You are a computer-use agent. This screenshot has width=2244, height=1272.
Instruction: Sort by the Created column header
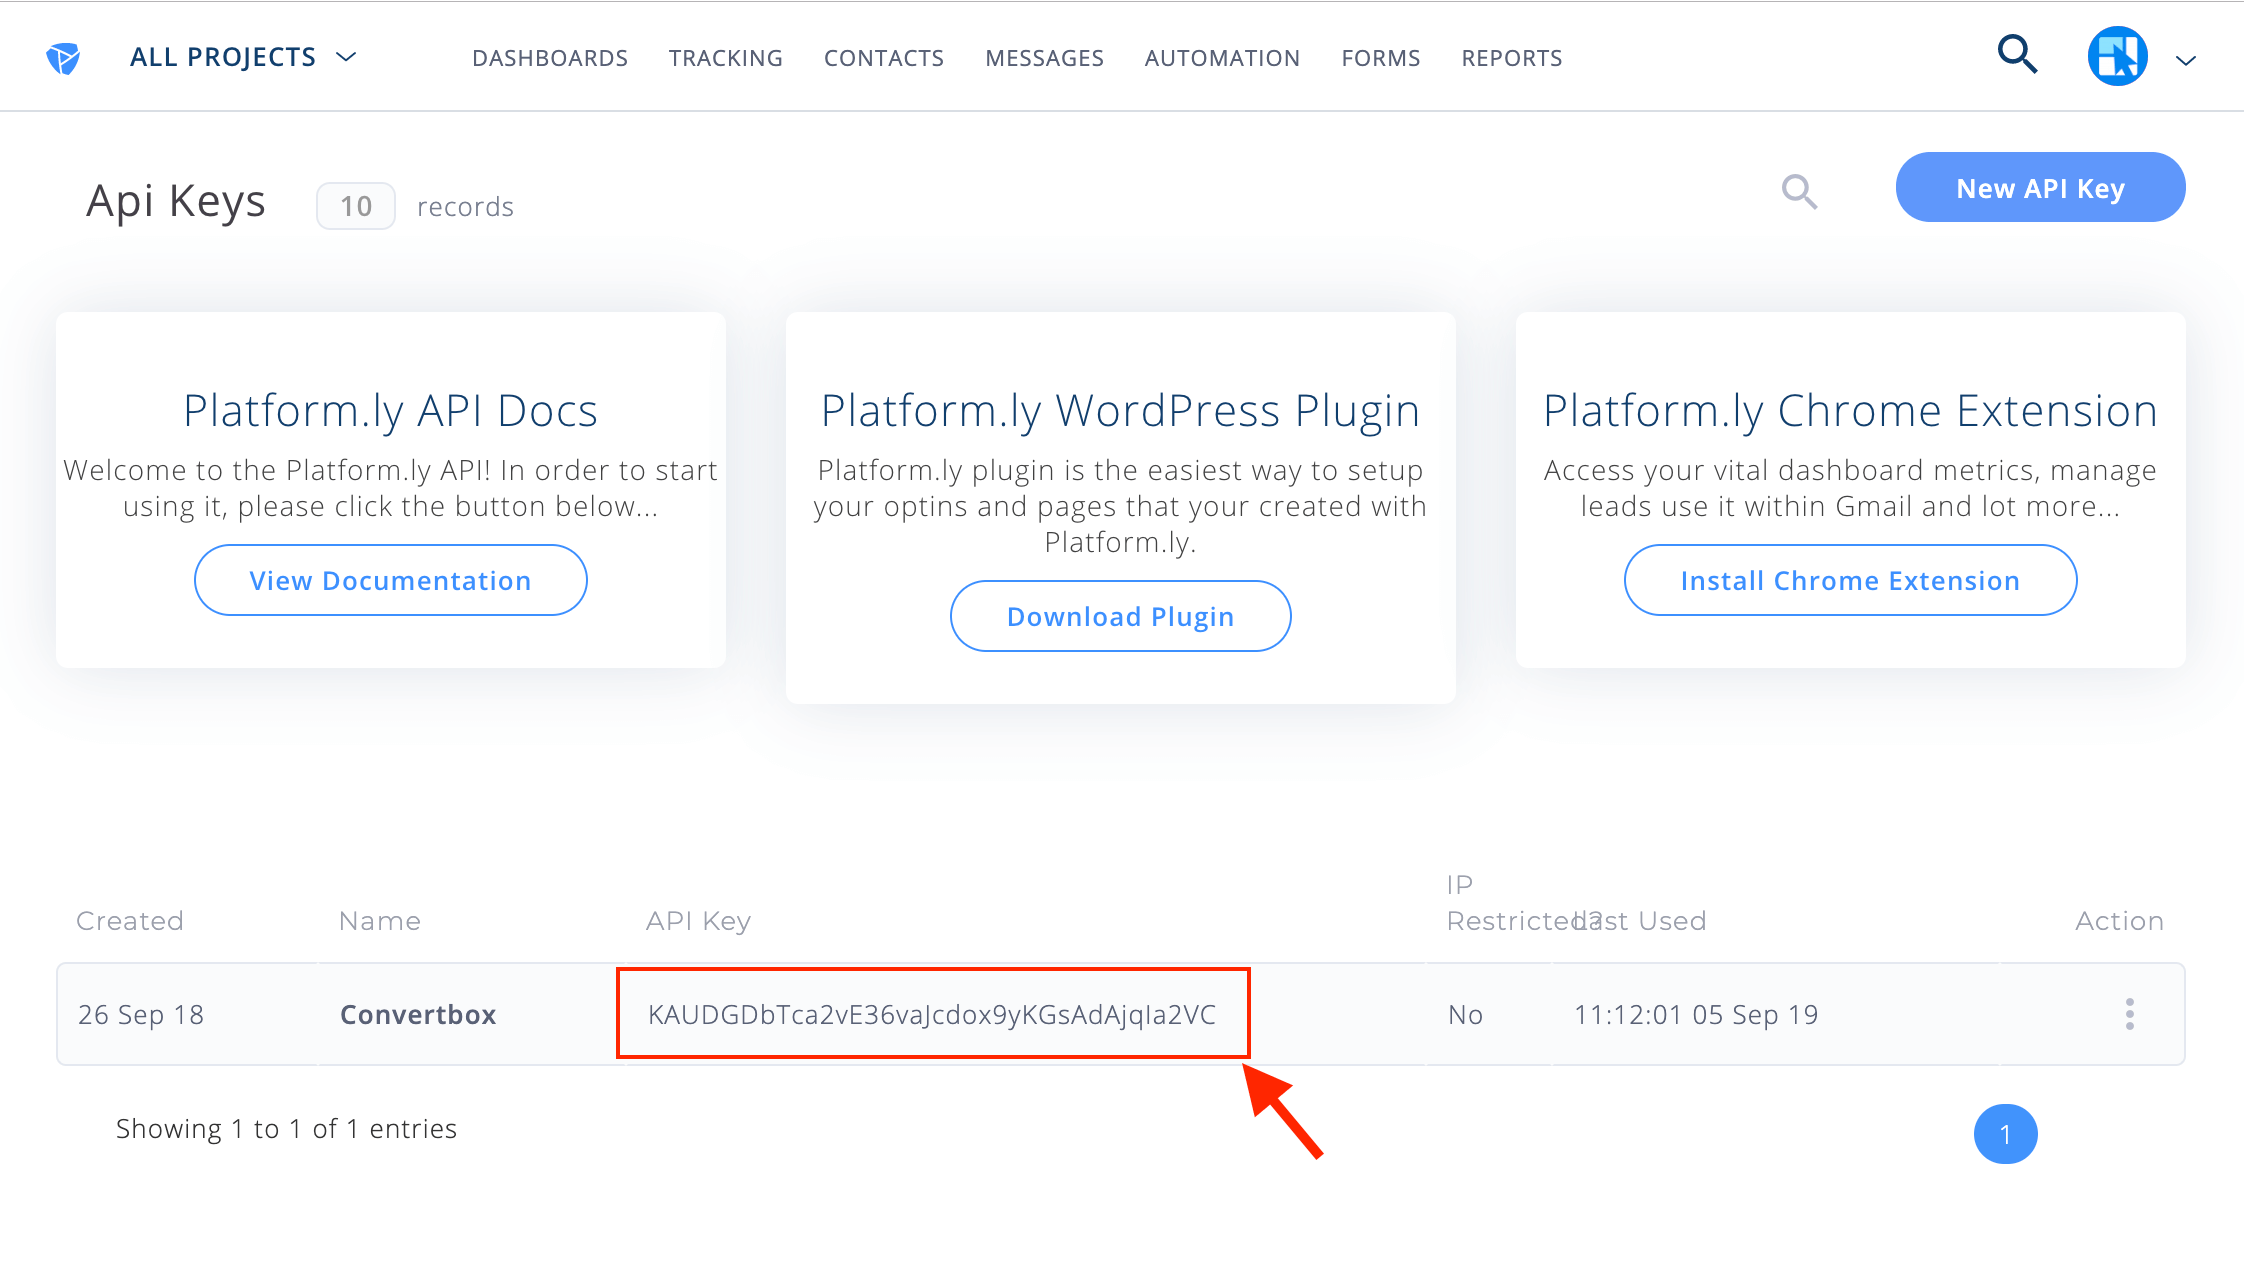130,921
